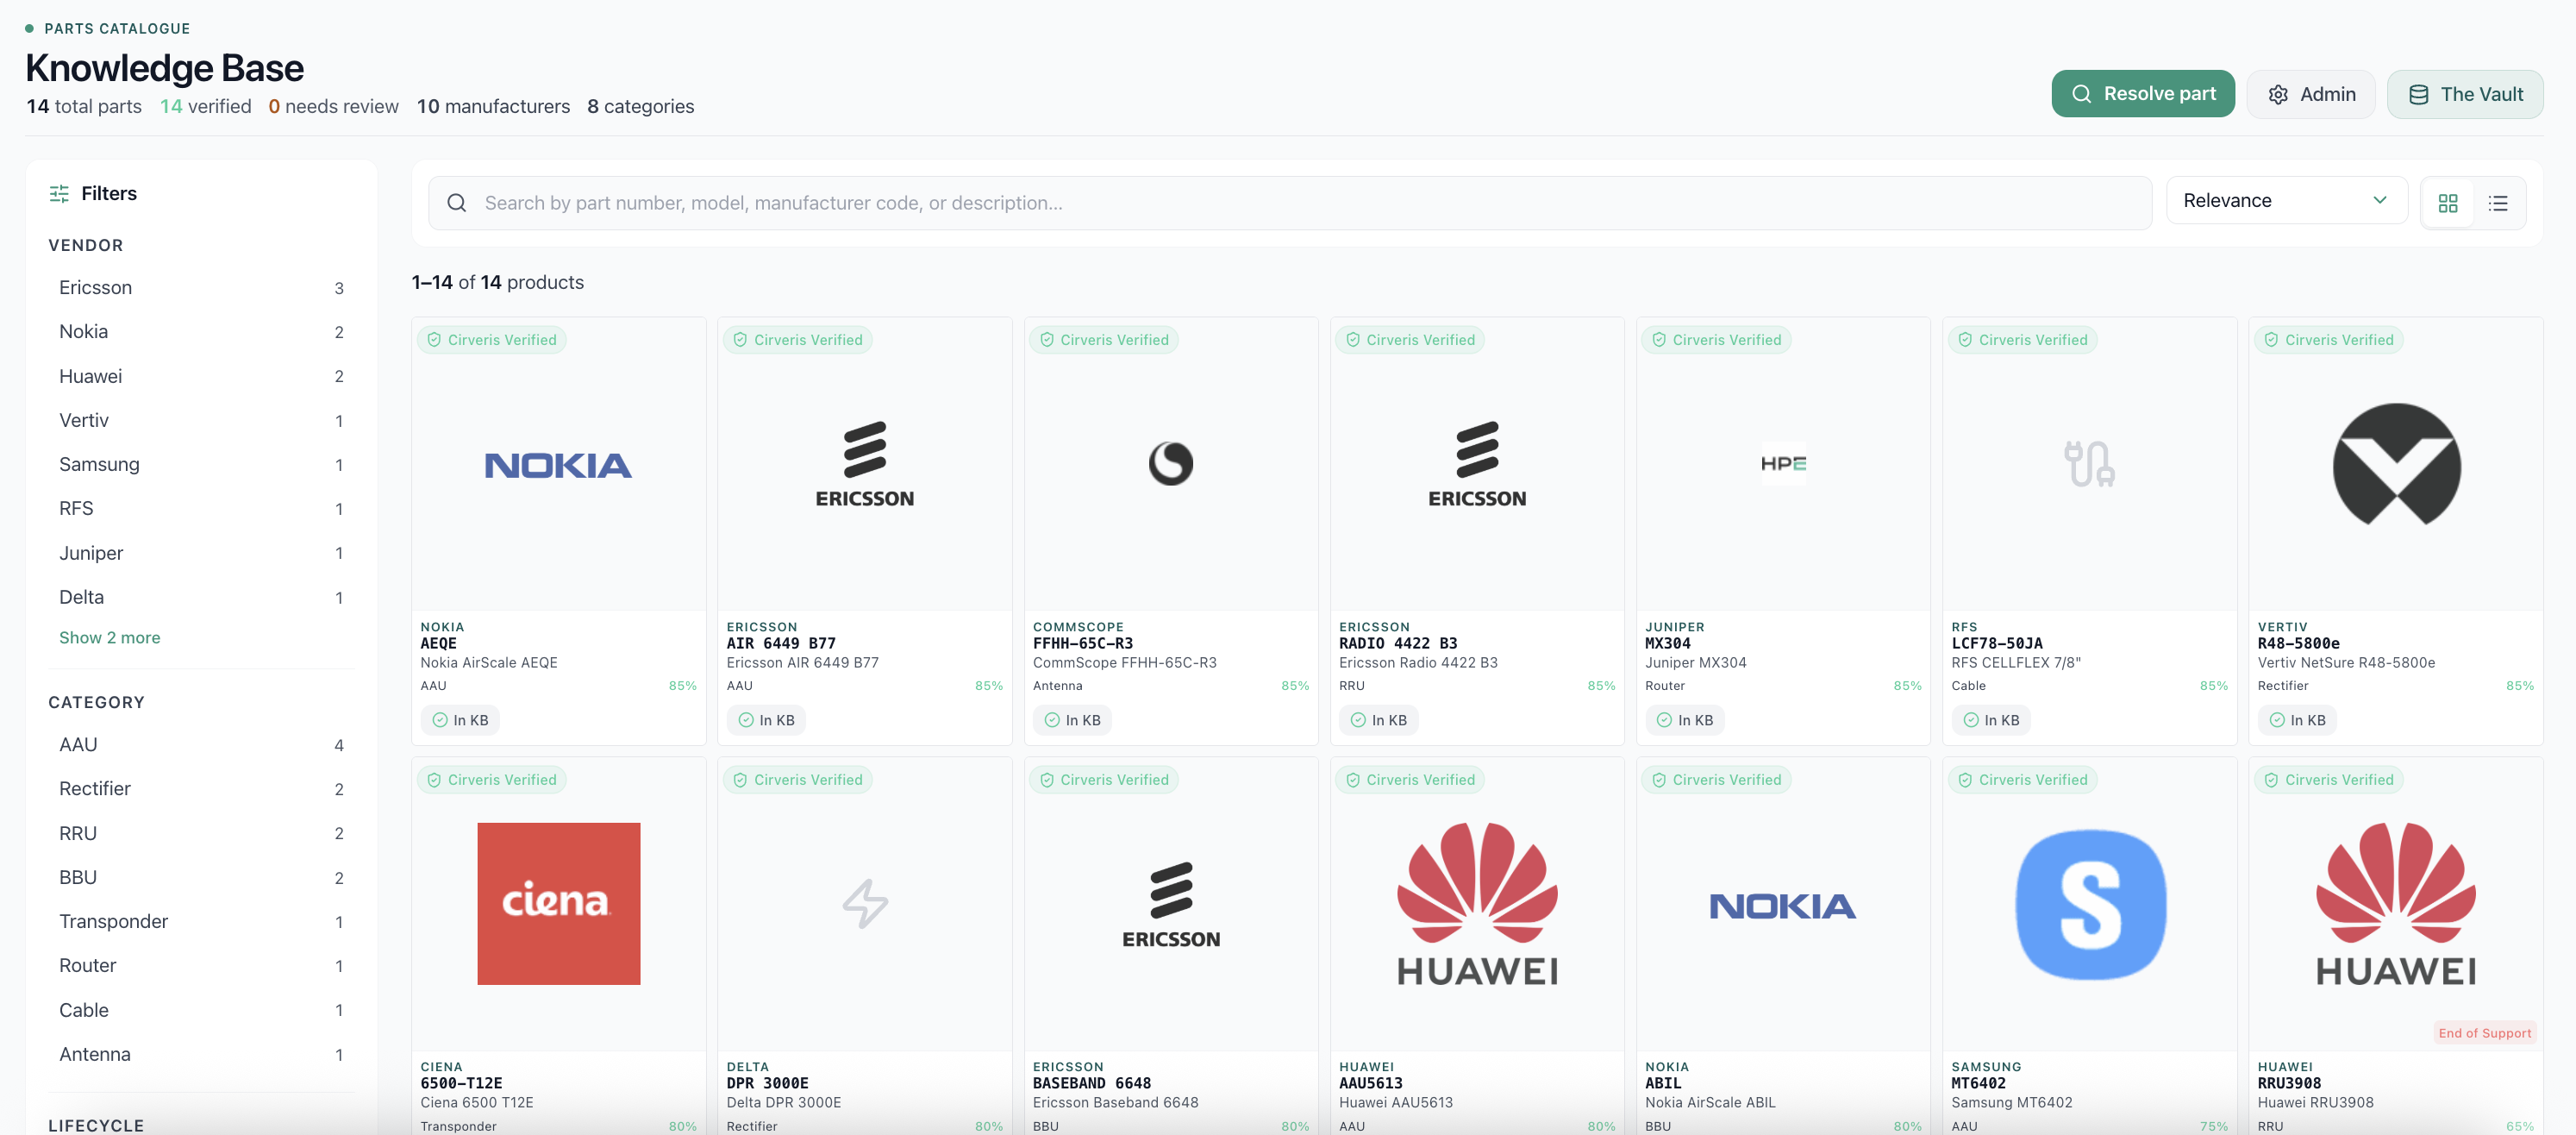Filter by vendor Nokia
Screen dimensions: 2576x1135
[x=201, y=332]
